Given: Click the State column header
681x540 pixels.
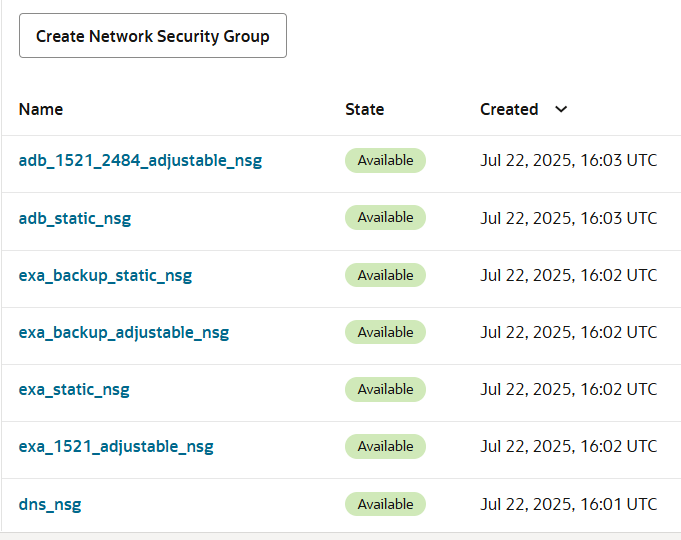Looking at the screenshot, I should pos(364,109).
